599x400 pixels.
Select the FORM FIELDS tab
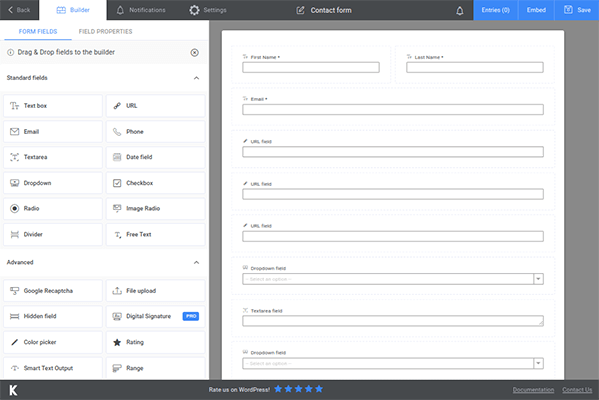pos(38,31)
